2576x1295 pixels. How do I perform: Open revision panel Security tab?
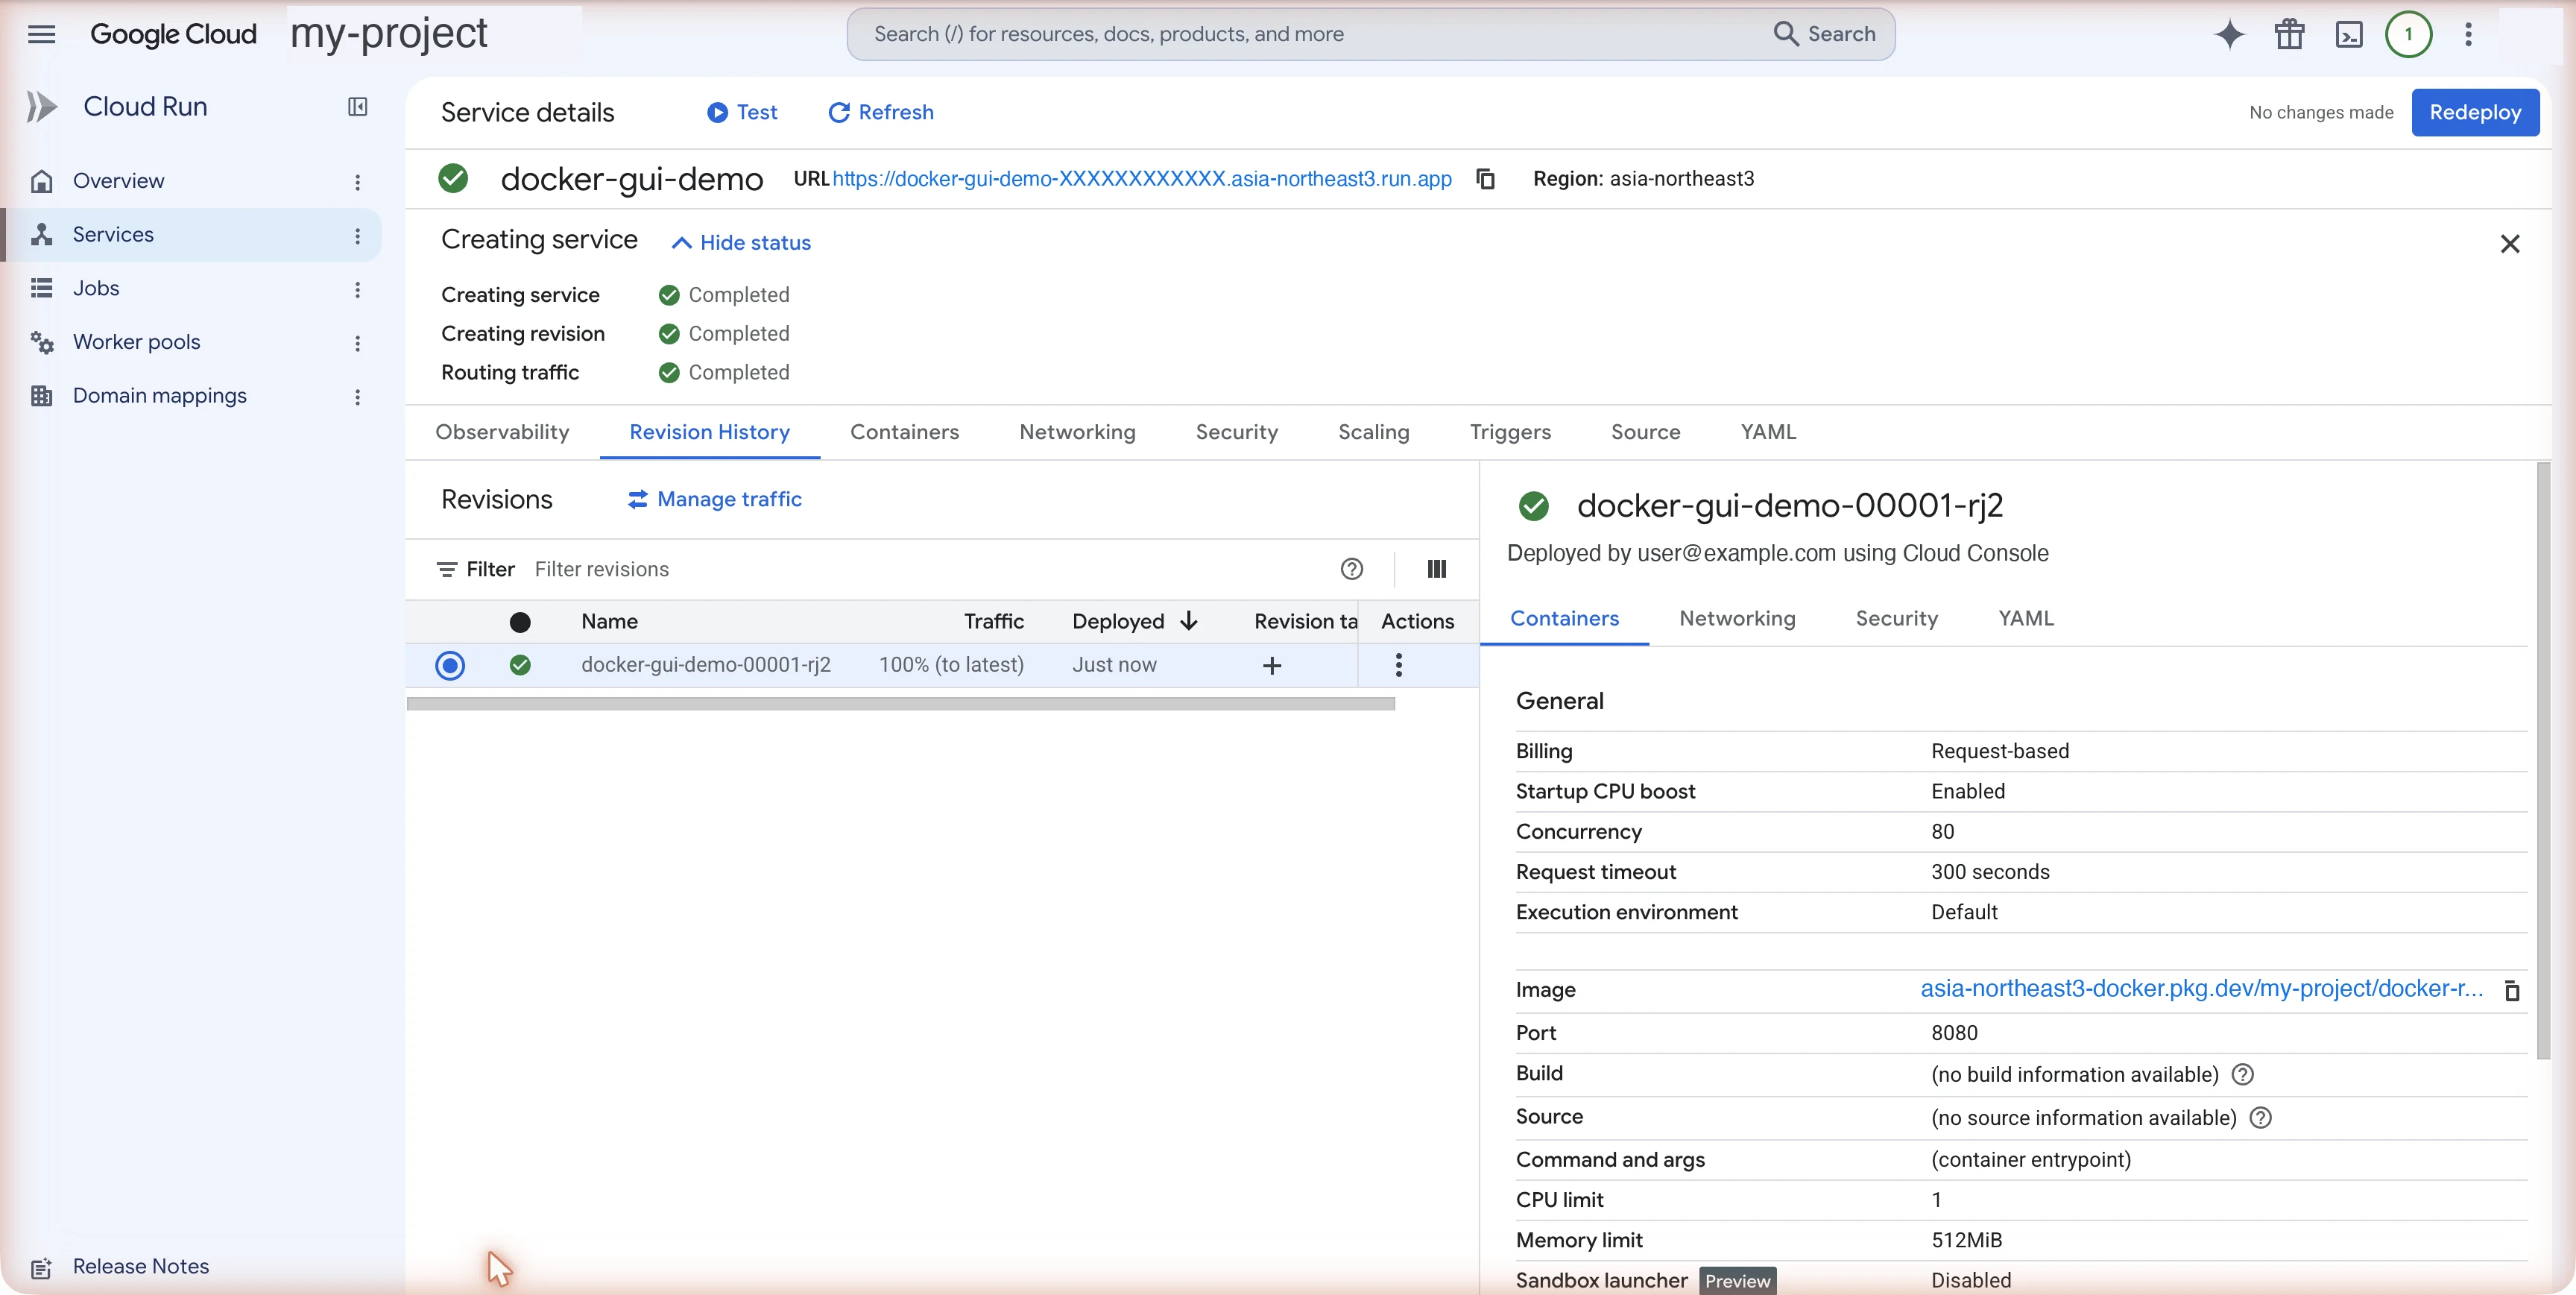(1896, 618)
